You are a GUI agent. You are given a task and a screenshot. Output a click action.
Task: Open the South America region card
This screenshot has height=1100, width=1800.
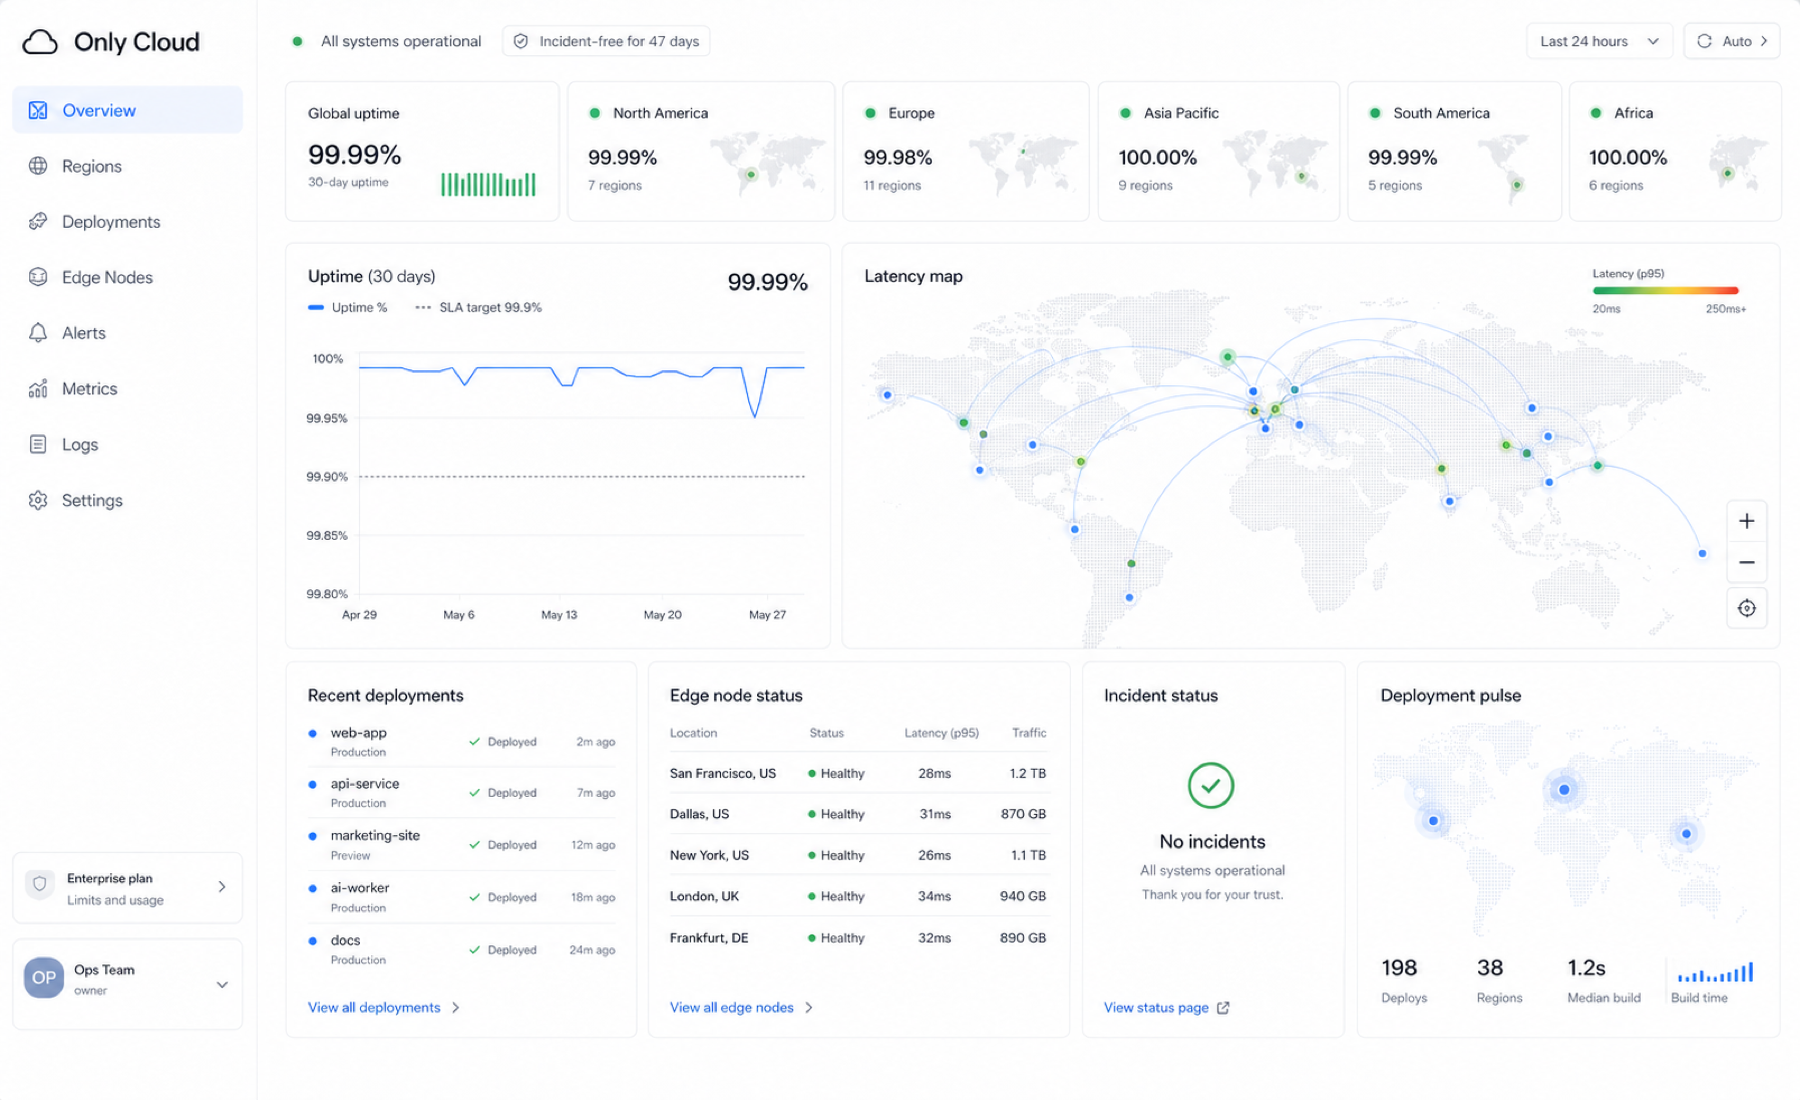pyautogui.click(x=1455, y=151)
